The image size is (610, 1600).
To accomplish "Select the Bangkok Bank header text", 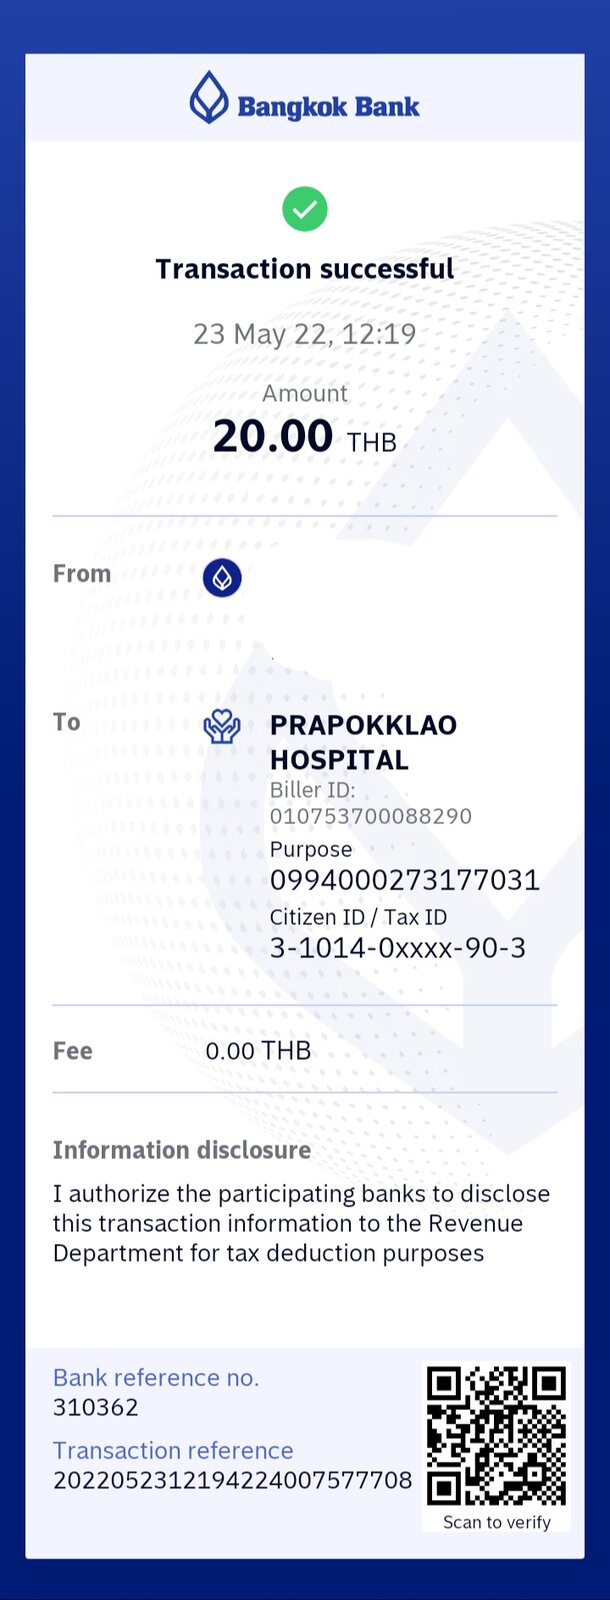I will coord(328,106).
